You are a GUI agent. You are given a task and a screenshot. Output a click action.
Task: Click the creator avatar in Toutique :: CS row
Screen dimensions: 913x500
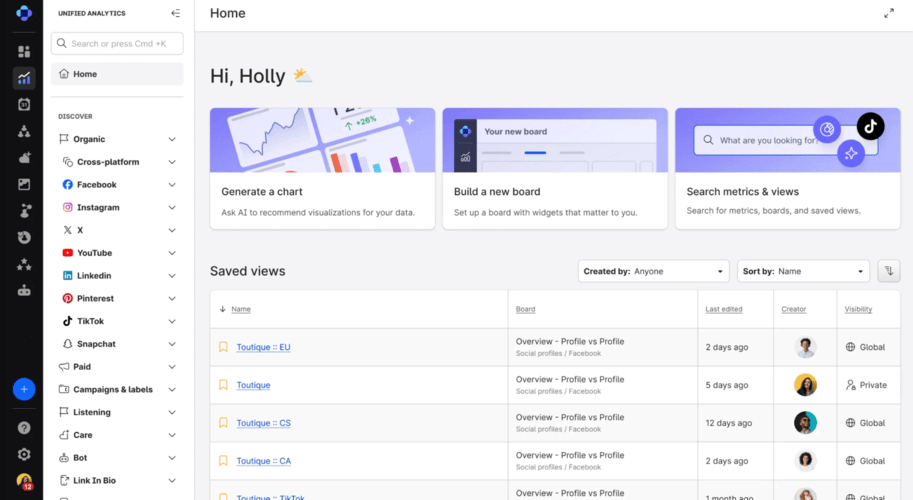(x=805, y=423)
